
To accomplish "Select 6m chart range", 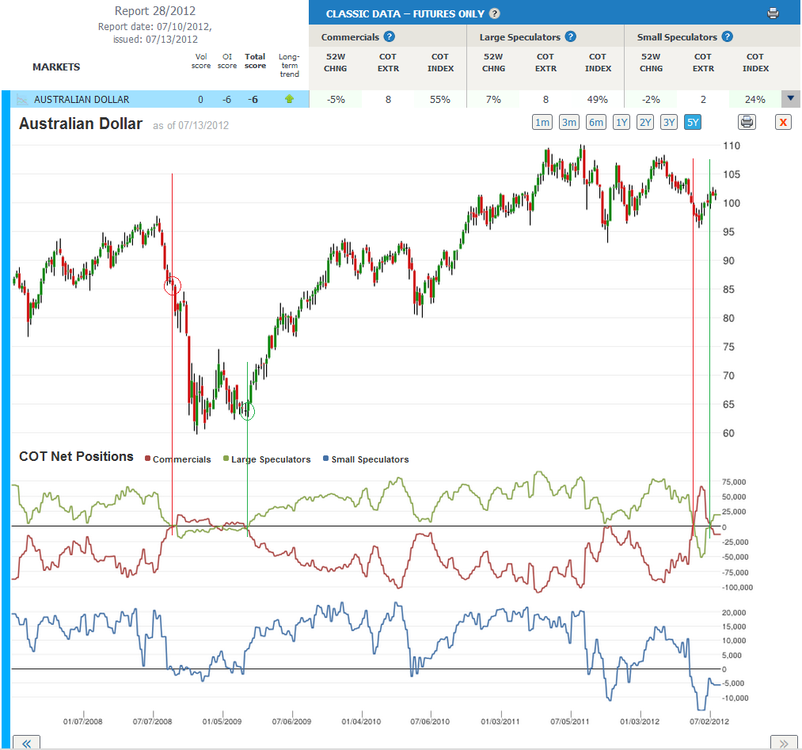I will (596, 122).
